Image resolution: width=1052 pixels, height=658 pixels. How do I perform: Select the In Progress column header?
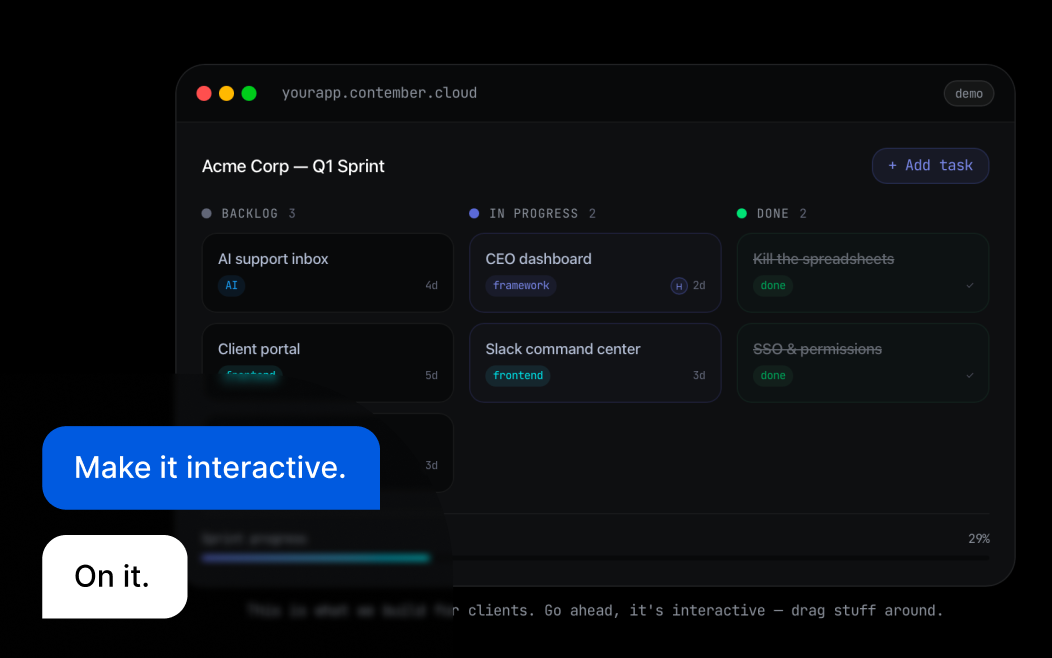pos(533,214)
